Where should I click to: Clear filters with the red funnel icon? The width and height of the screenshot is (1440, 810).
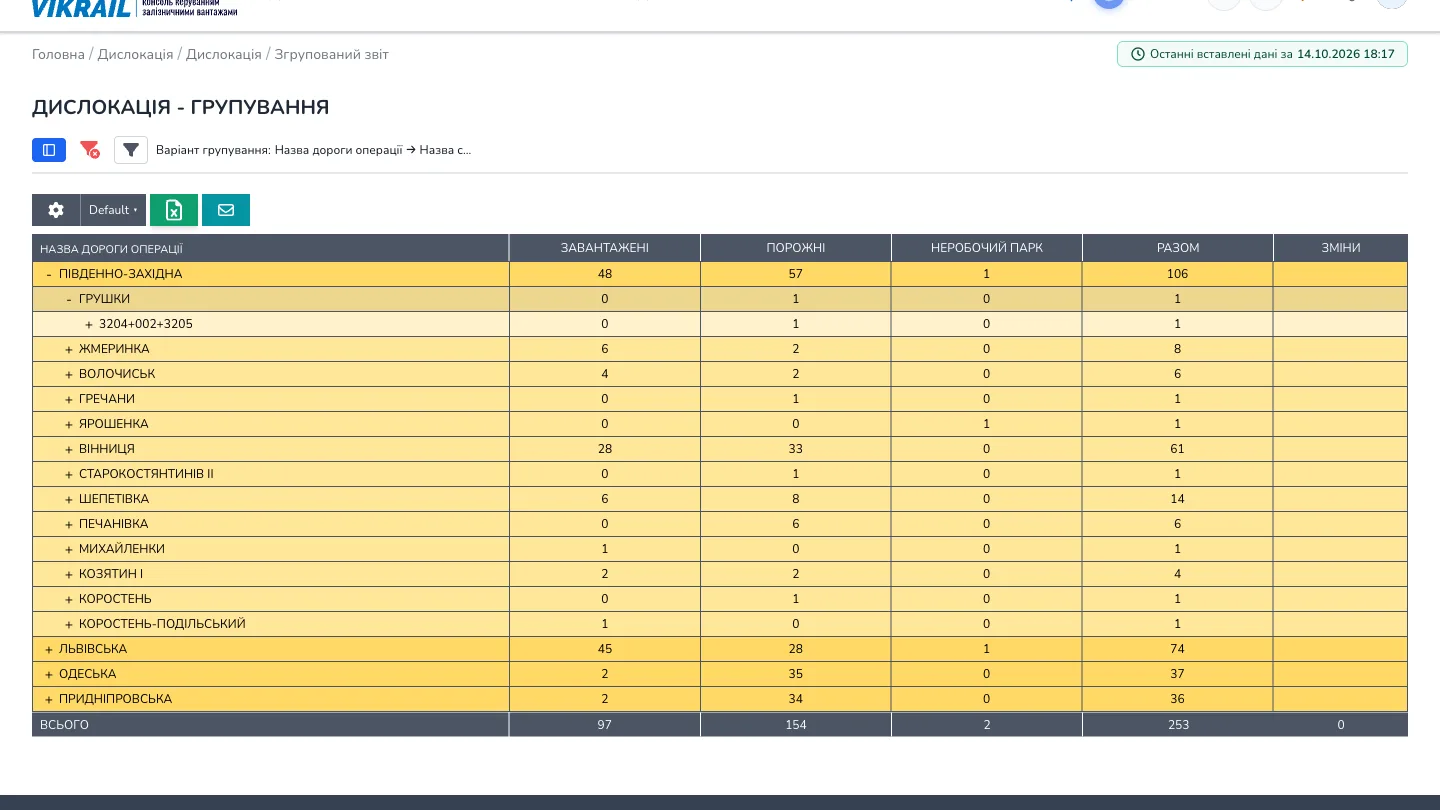[x=90, y=150]
